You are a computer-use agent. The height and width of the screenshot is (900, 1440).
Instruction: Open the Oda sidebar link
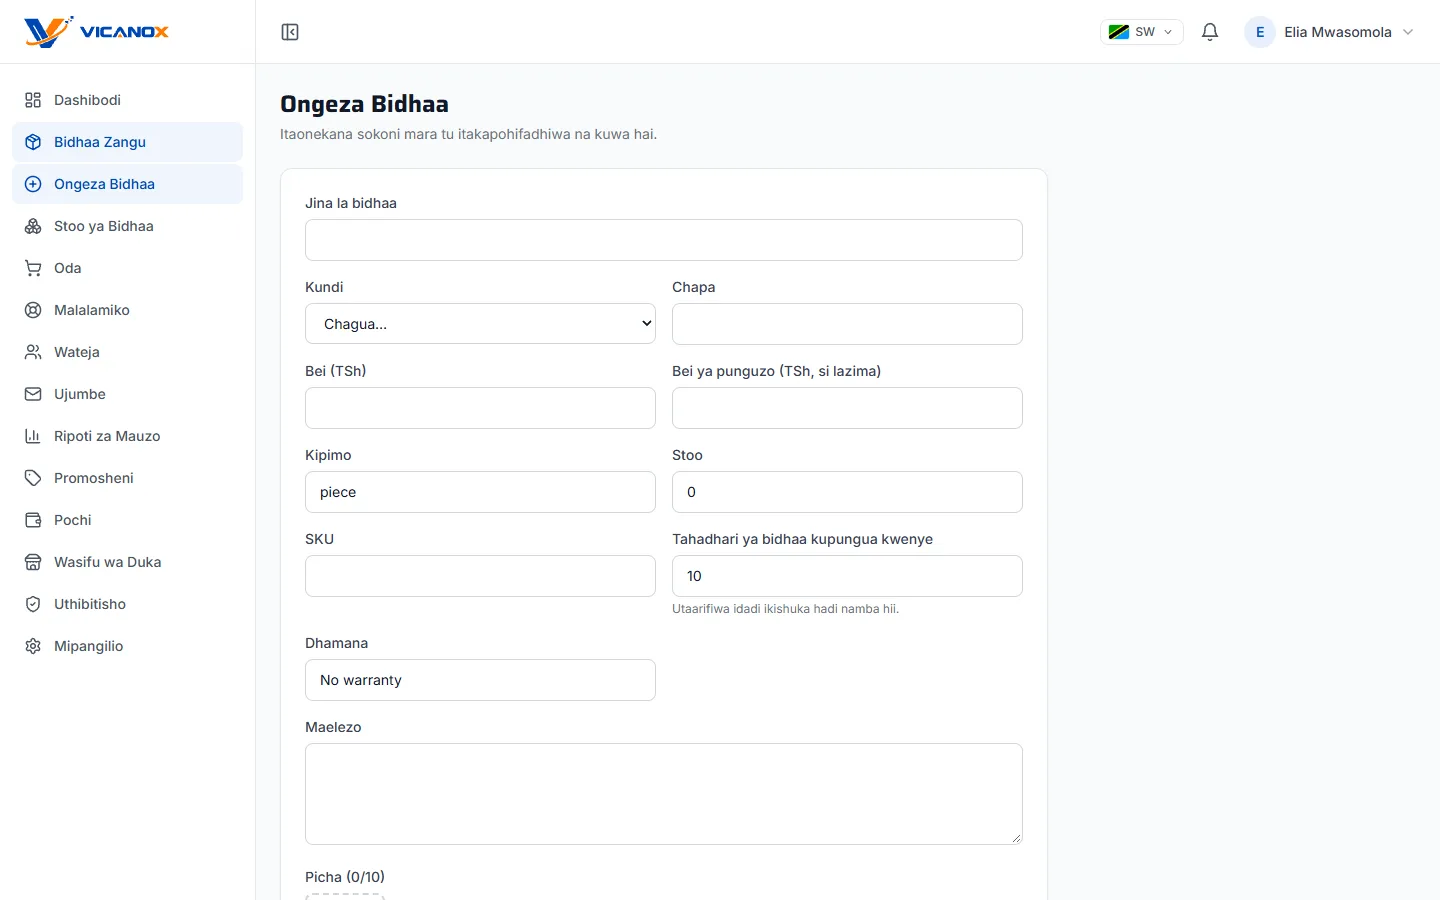127,268
